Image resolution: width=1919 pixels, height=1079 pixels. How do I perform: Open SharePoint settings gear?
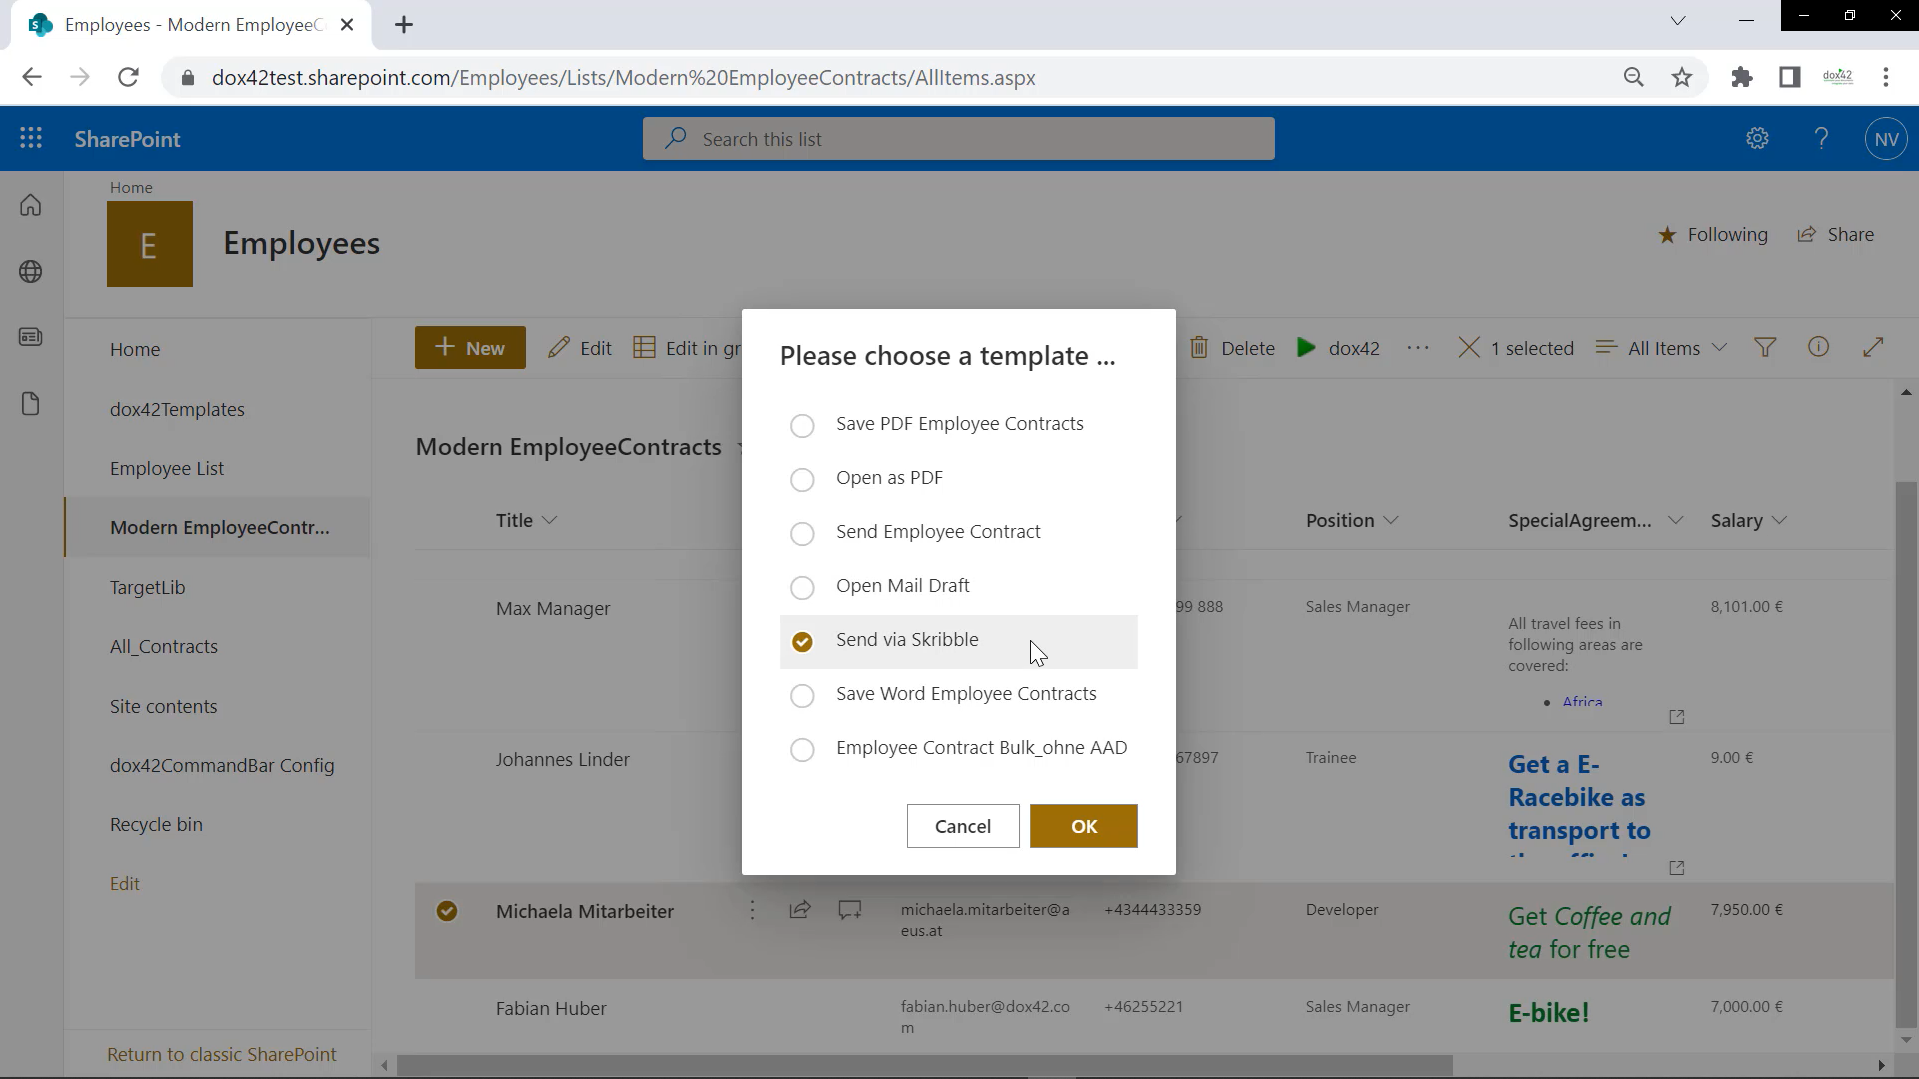pyautogui.click(x=1757, y=139)
